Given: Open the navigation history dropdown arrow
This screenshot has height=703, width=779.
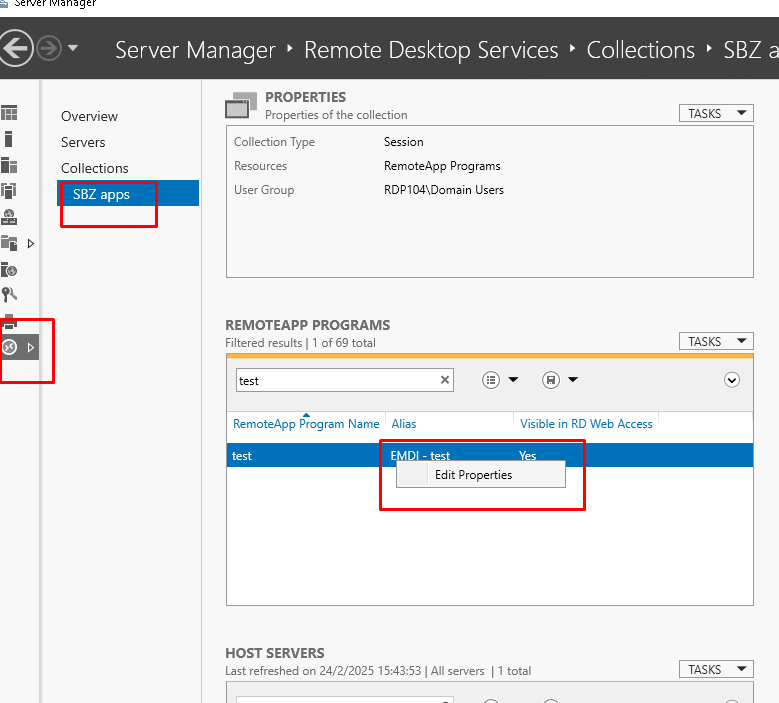Looking at the screenshot, I should tap(73, 48).
